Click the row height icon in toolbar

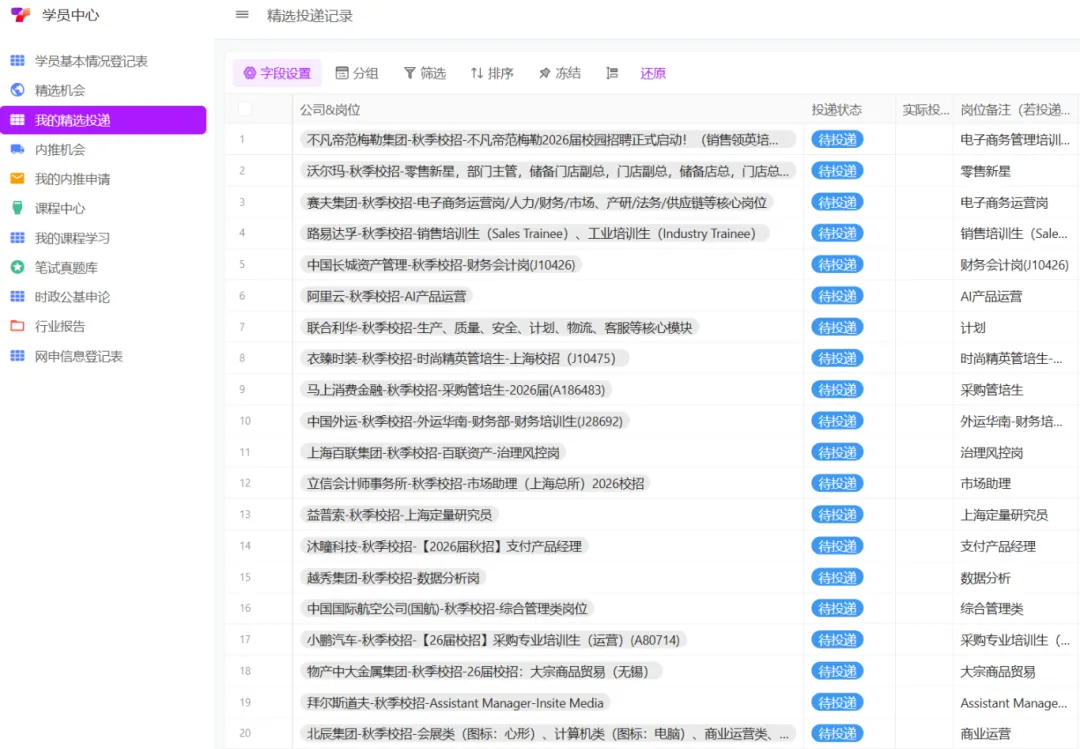(x=613, y=73)
